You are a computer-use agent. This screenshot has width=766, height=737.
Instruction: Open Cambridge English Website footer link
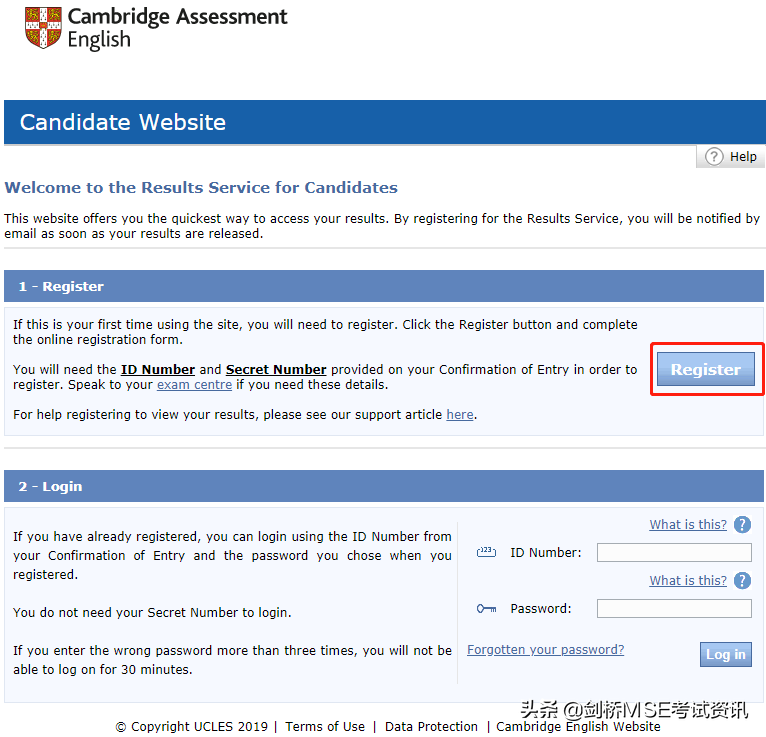(578, 727)
